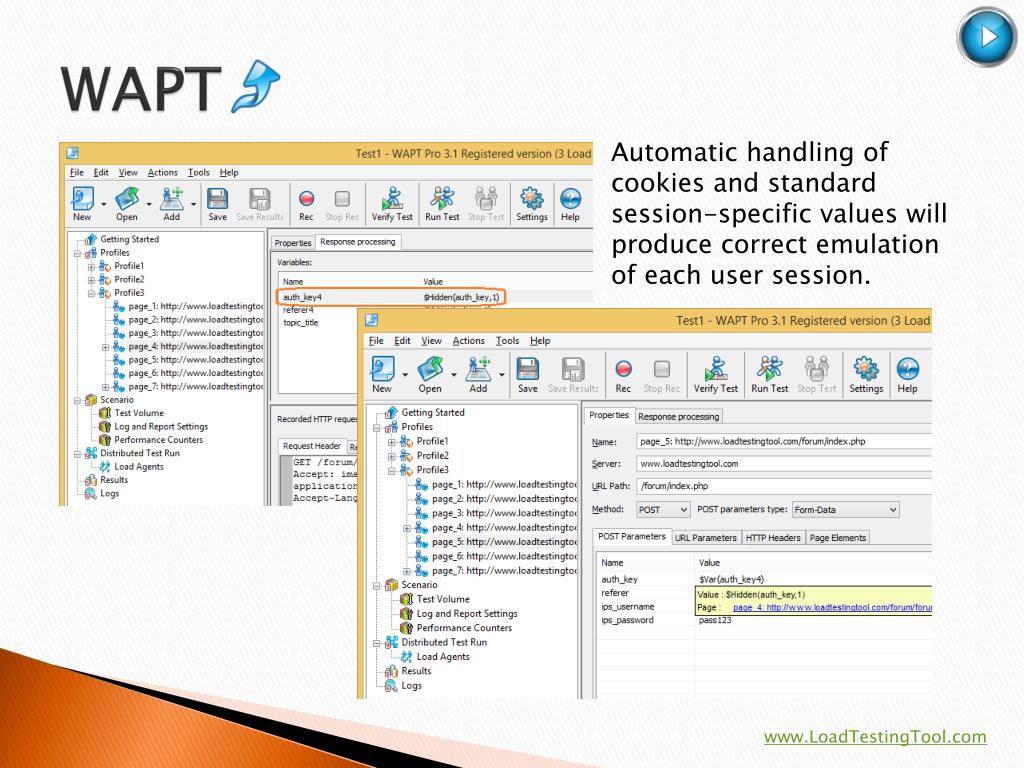Image resolution: width=1024 pixels, height=768 pixels.
Task: Select Test Volume in front window tree
Action: (443, 599)
